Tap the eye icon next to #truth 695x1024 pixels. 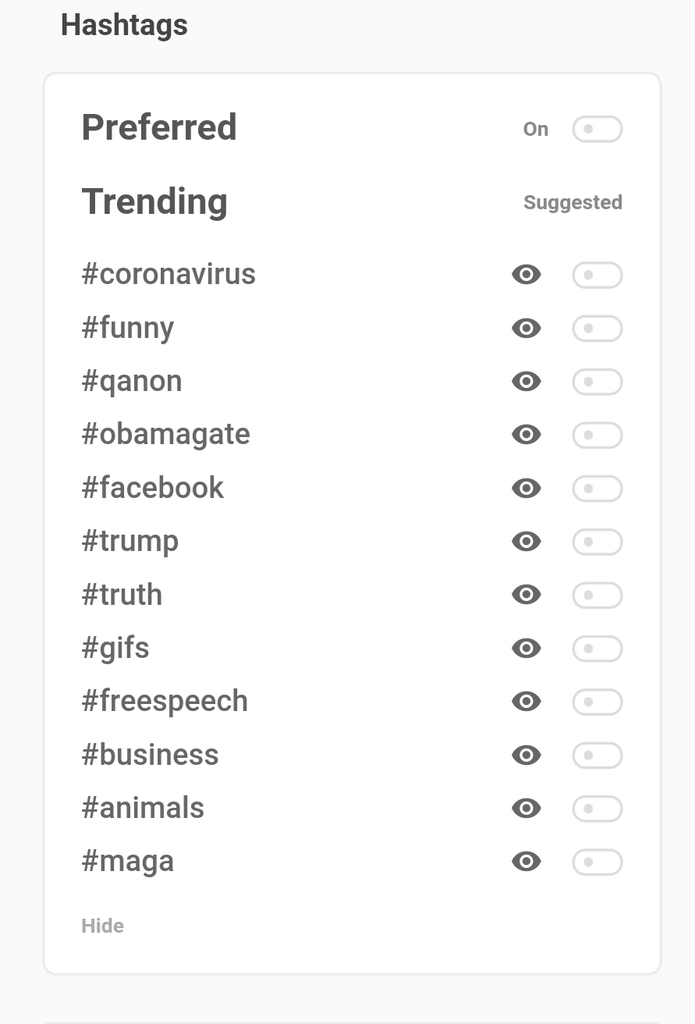tap(526, 595)
